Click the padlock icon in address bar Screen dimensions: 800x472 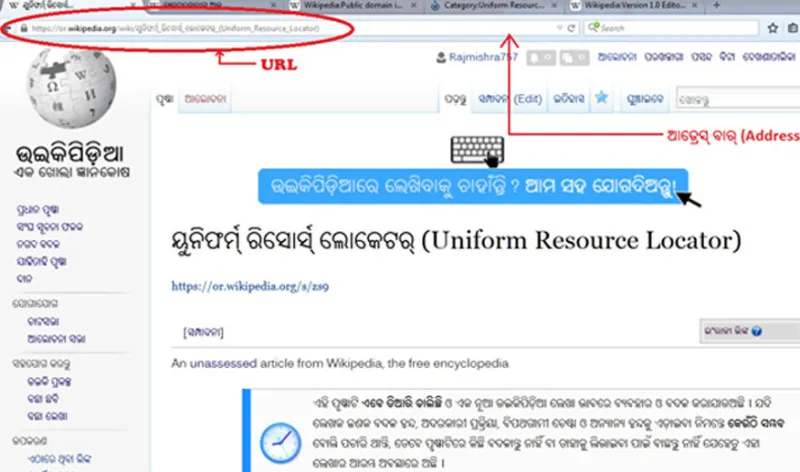click(x=24, y=29)
